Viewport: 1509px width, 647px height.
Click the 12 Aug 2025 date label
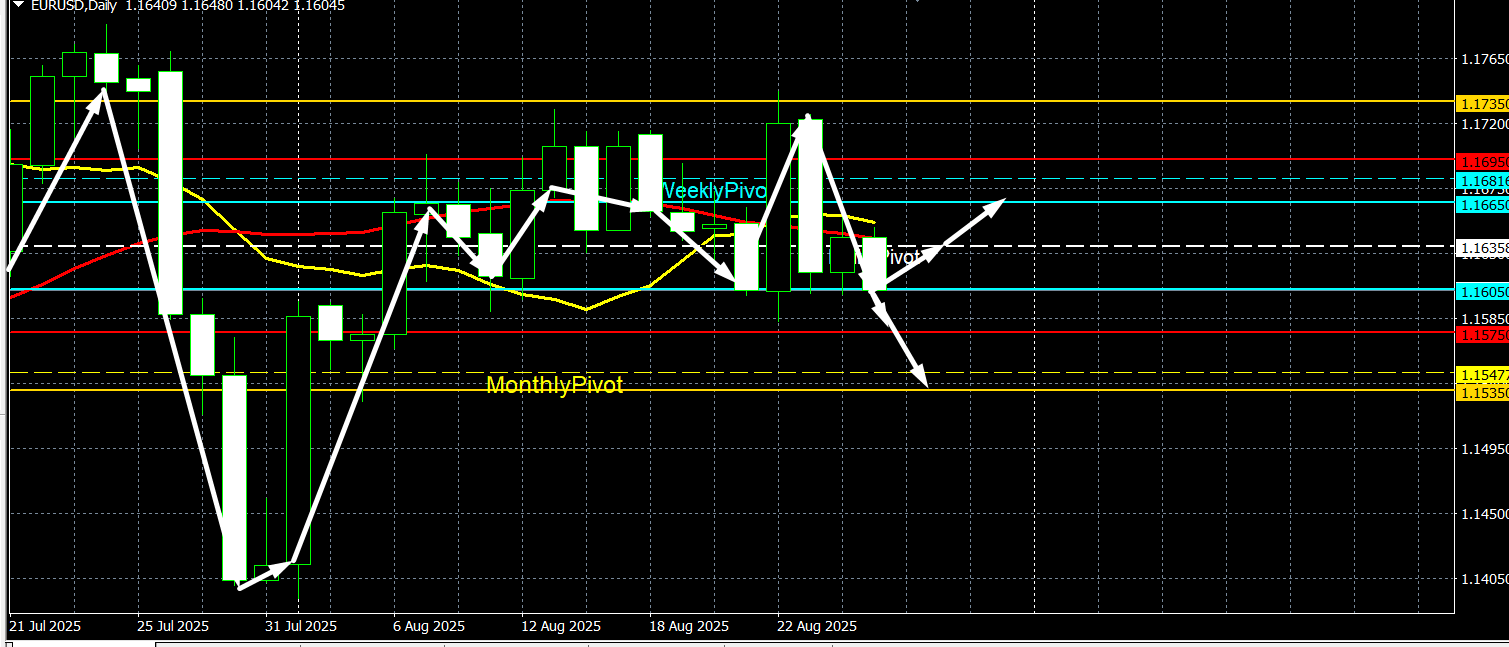coord(561,627)
